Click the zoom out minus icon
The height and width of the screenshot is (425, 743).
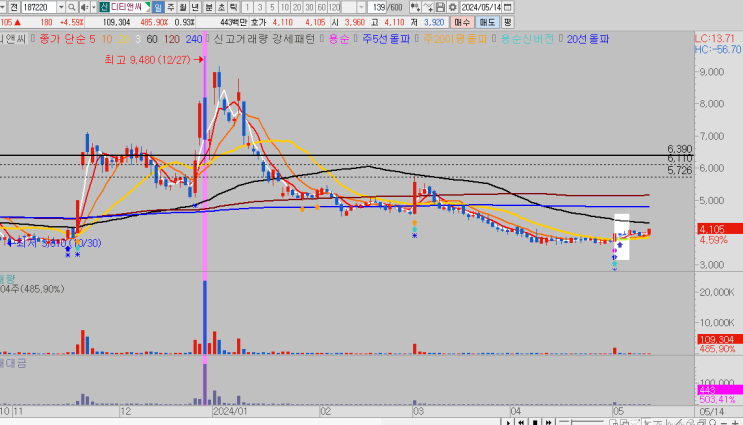click(724, 422)
